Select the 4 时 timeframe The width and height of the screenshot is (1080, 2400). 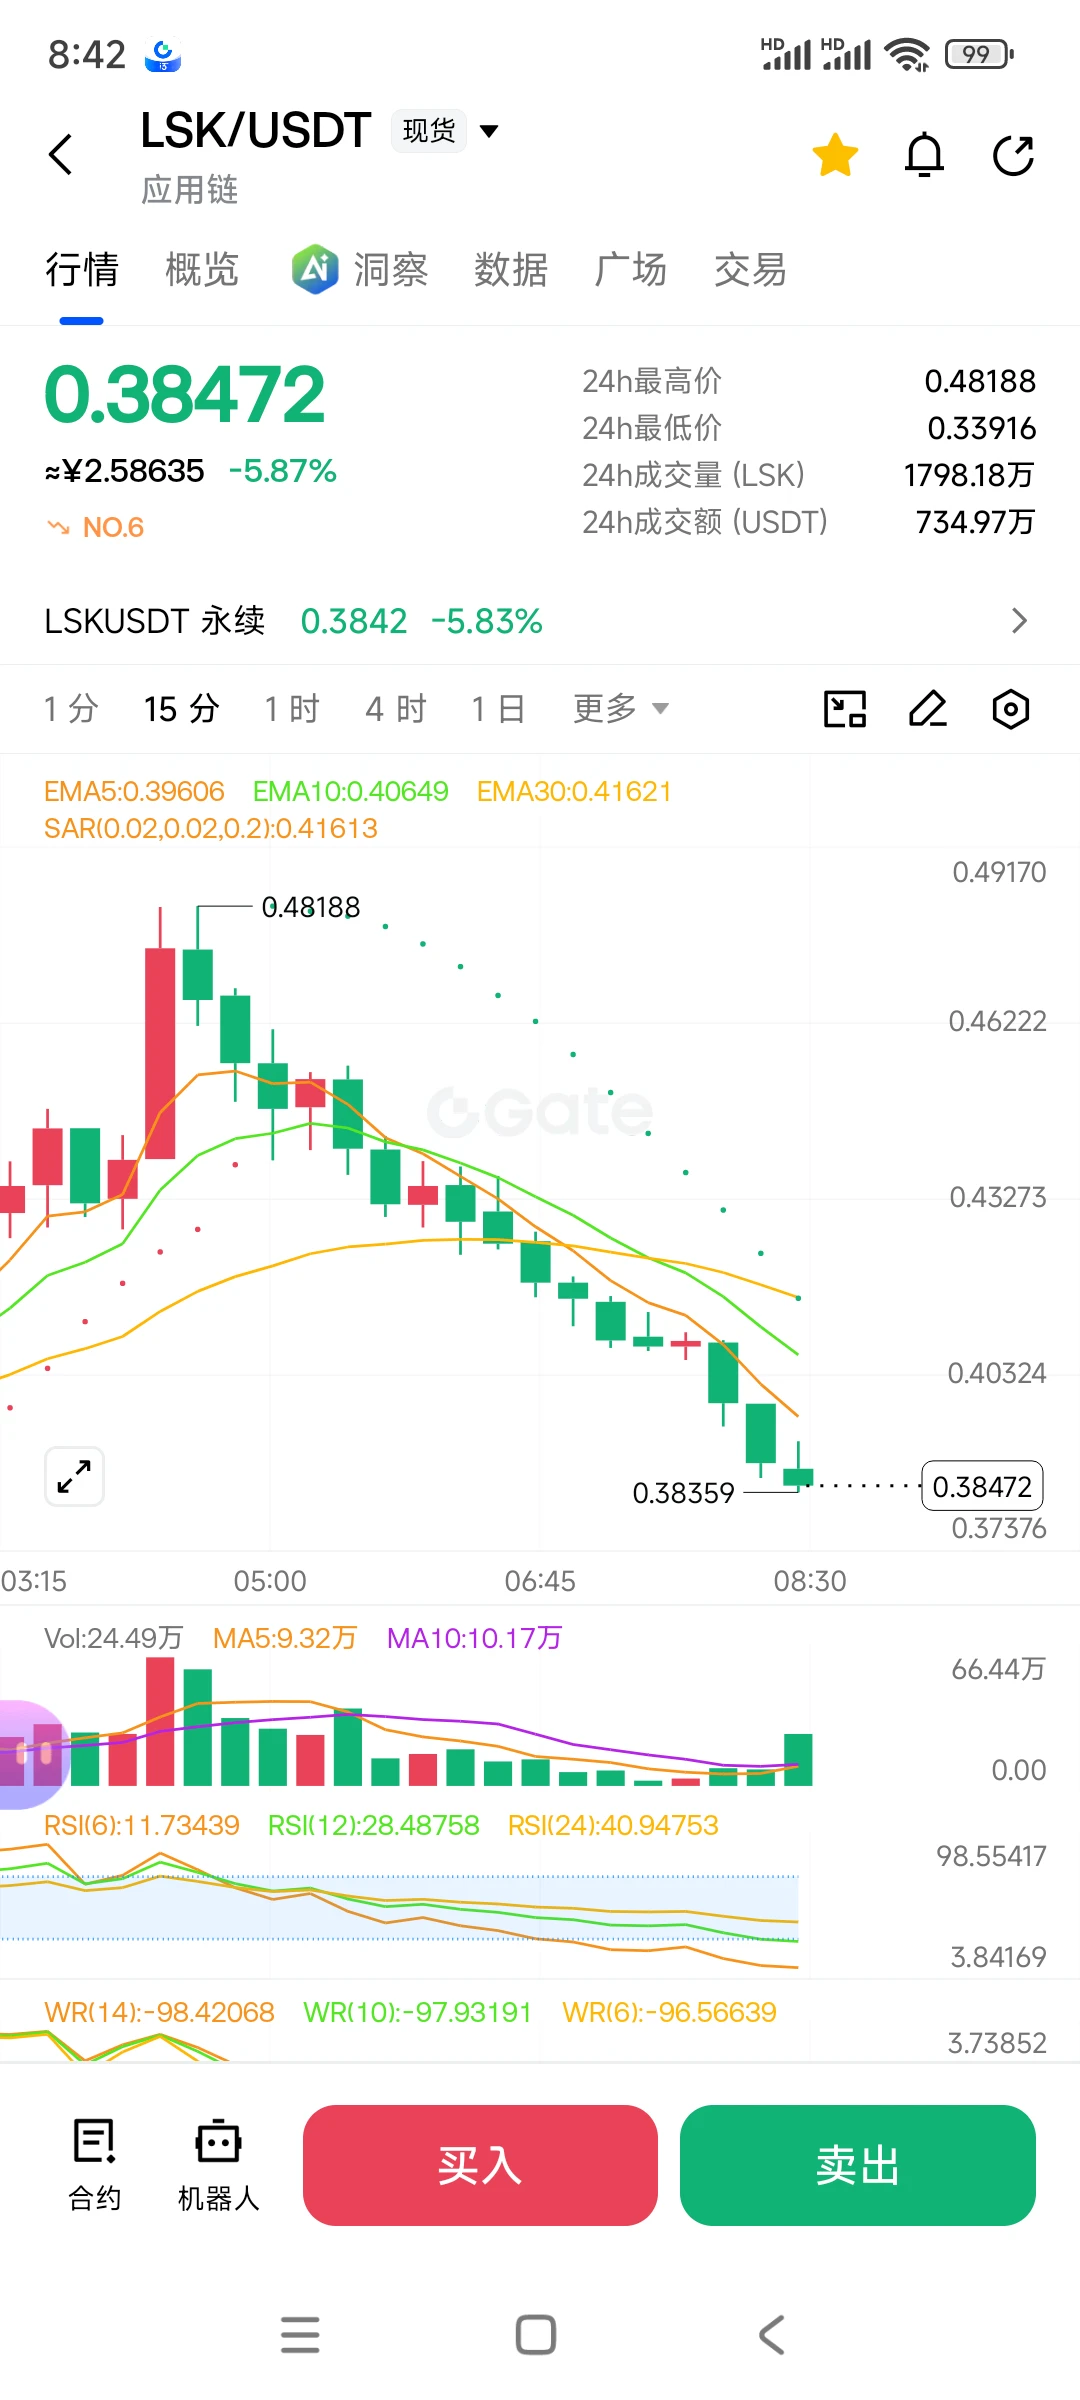click(396, 709)
